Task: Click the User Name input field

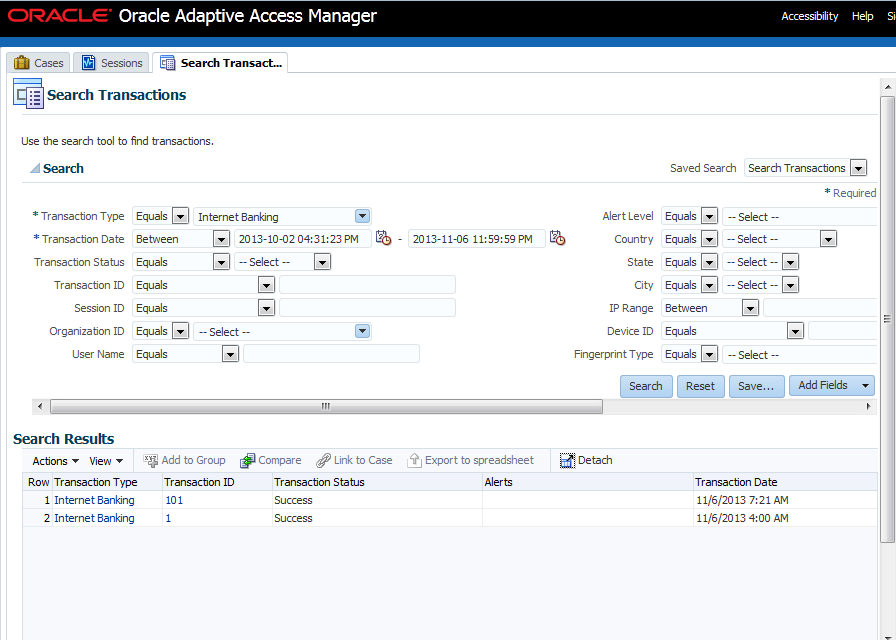Action: click(331, 354)
